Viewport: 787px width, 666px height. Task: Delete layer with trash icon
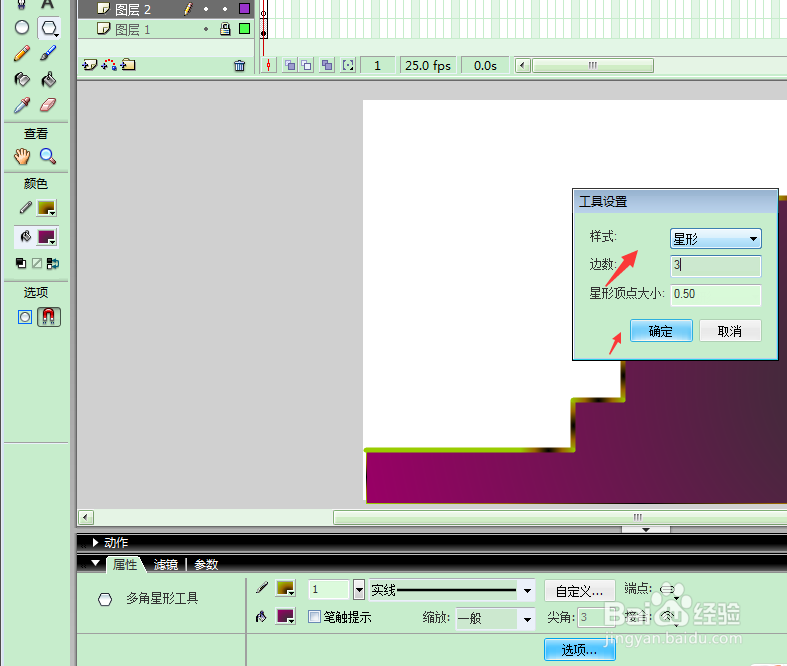pos(239,66)
